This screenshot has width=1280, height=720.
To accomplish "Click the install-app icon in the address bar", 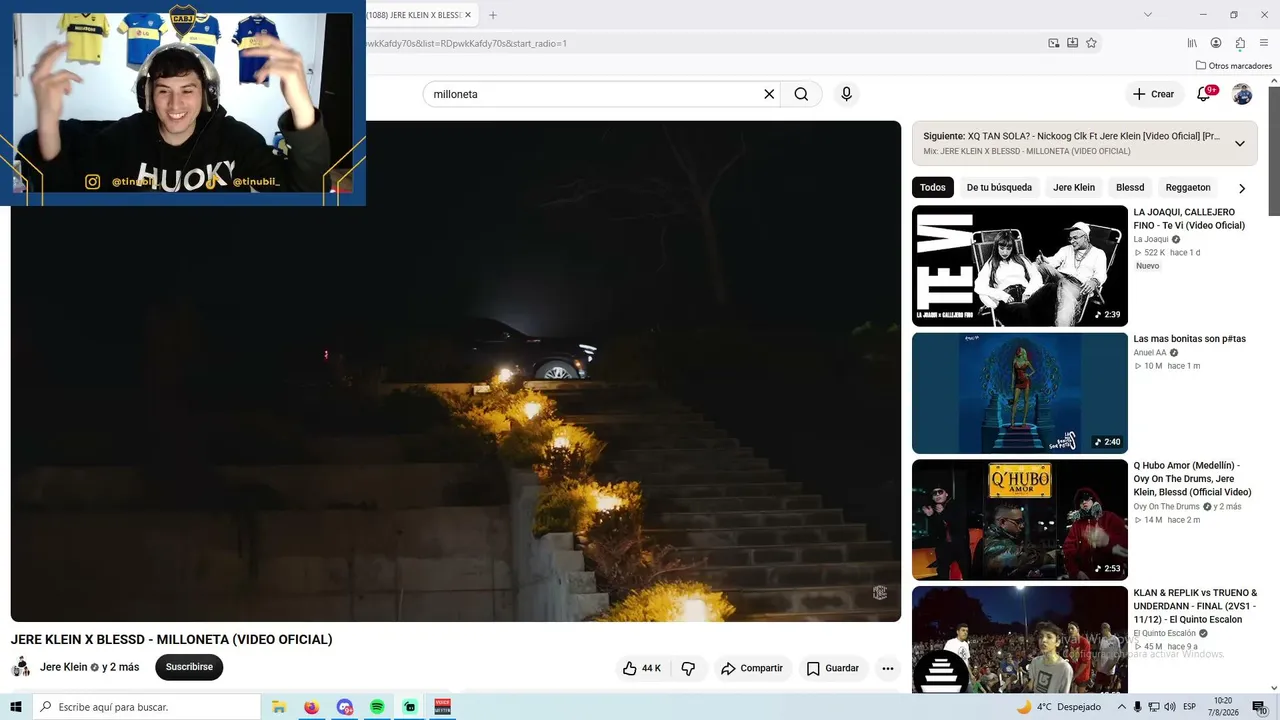I will 1073,43.
